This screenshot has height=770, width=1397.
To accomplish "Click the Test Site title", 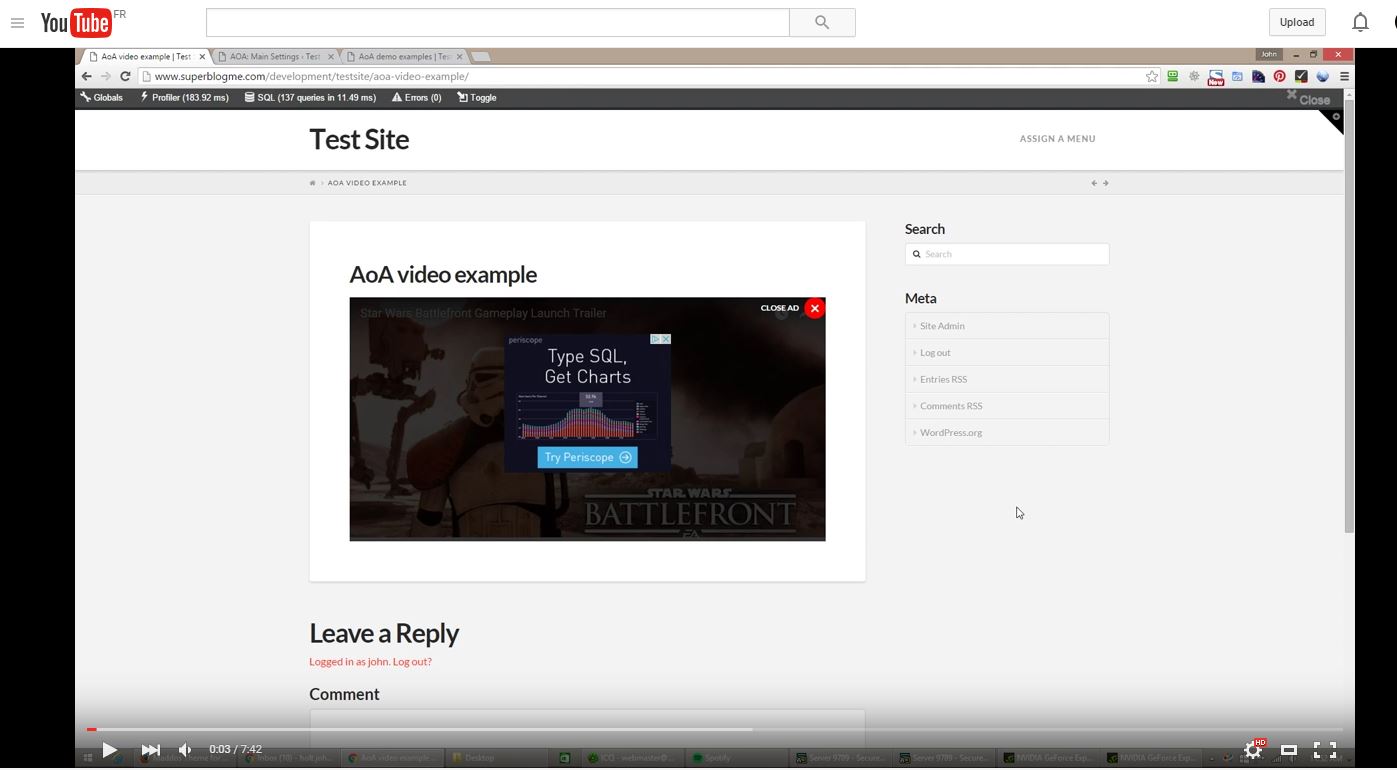I will click(x=359, y=139).
